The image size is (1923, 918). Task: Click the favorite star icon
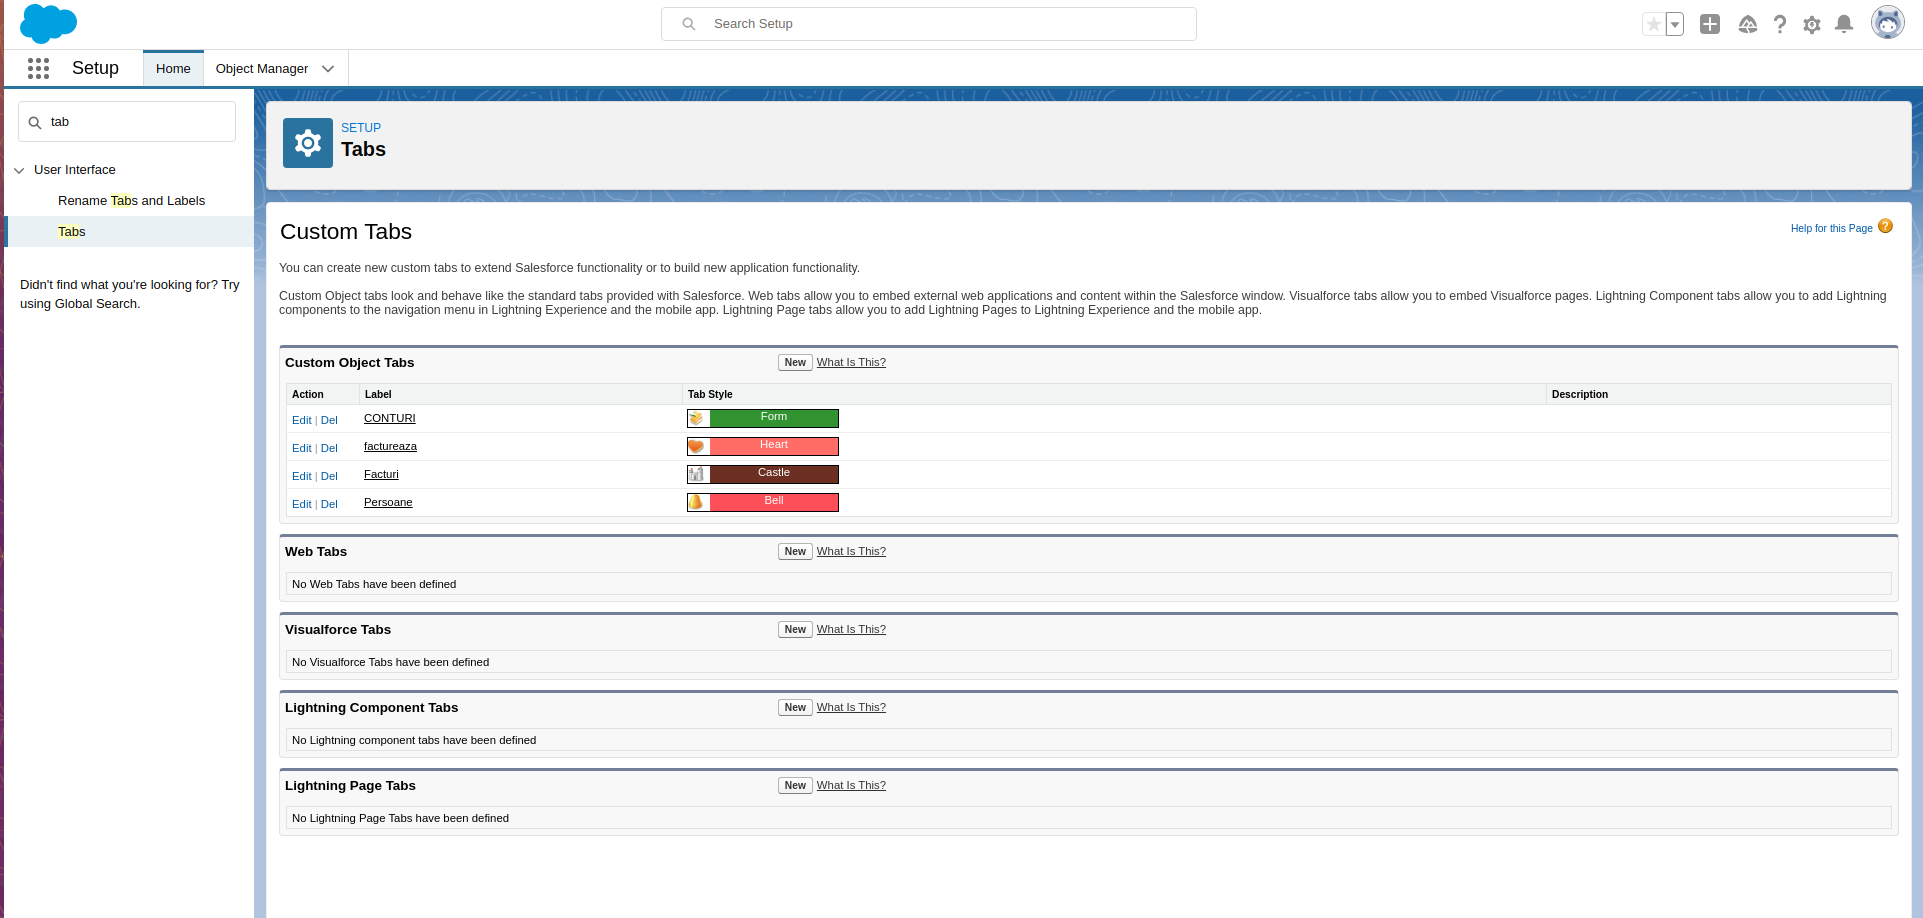[1653, 24]
